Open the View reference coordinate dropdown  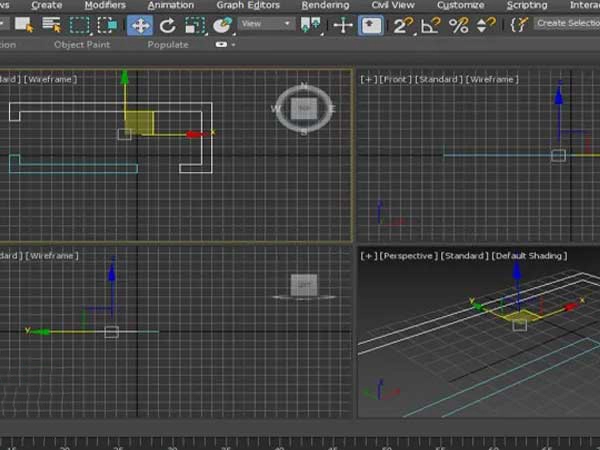(x=266, y=24)
